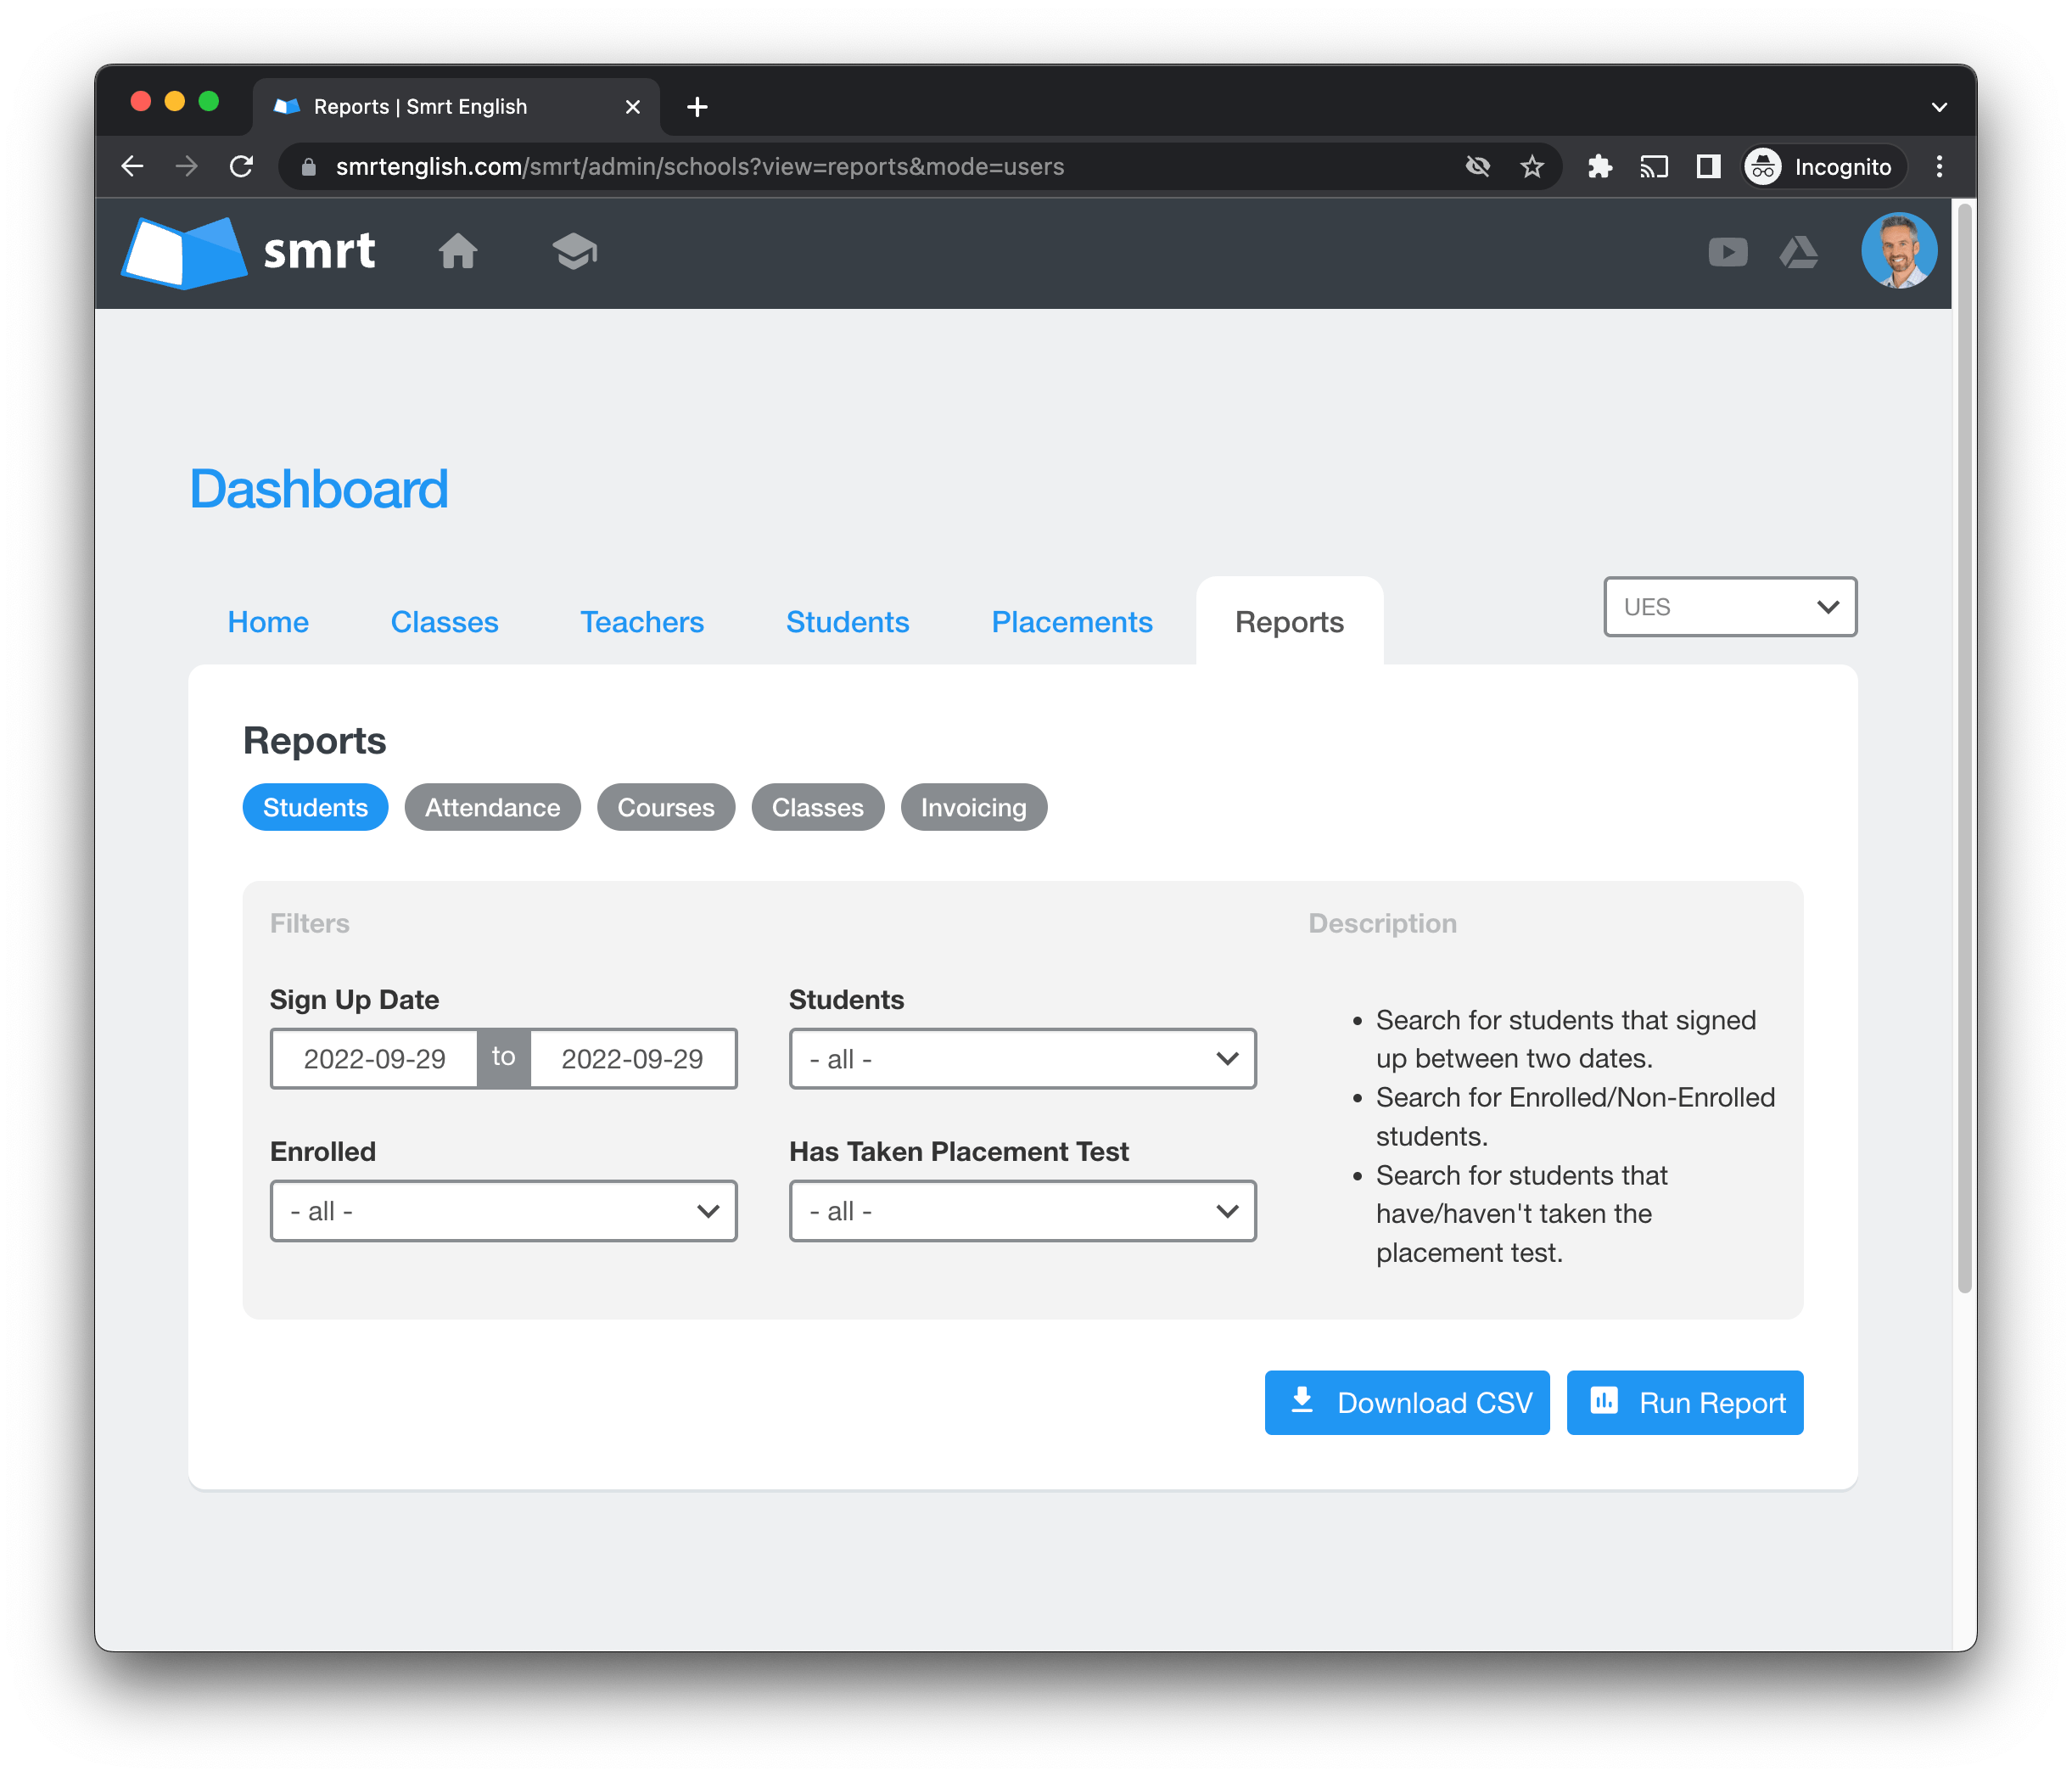Open browser extensions puzzle icon
Image resolution: width=2072 pixels, height=1777 pixels.
click(1599, 167)
